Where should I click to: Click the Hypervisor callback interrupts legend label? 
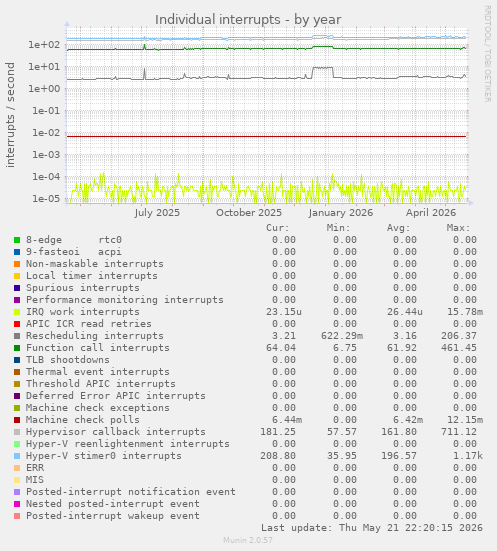click(x=116, y=432)
